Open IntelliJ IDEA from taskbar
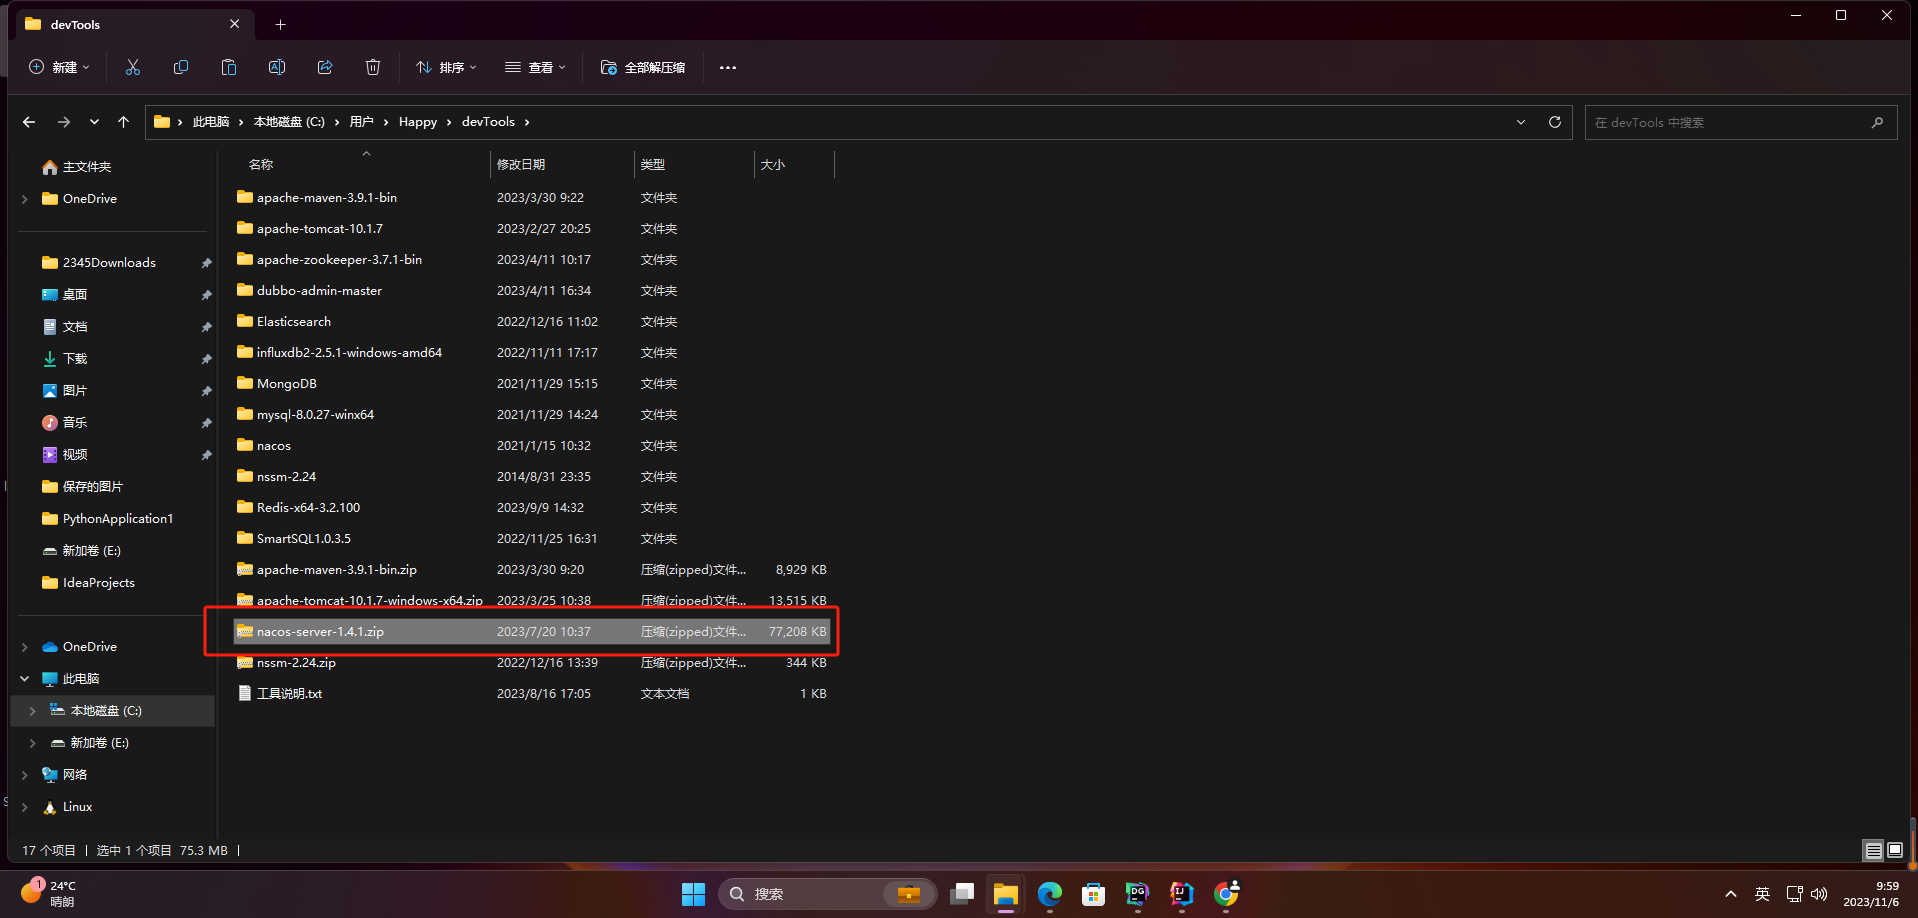Image resolution: width=1918 pixels, height=918 pixels. tap(1182, 894)
